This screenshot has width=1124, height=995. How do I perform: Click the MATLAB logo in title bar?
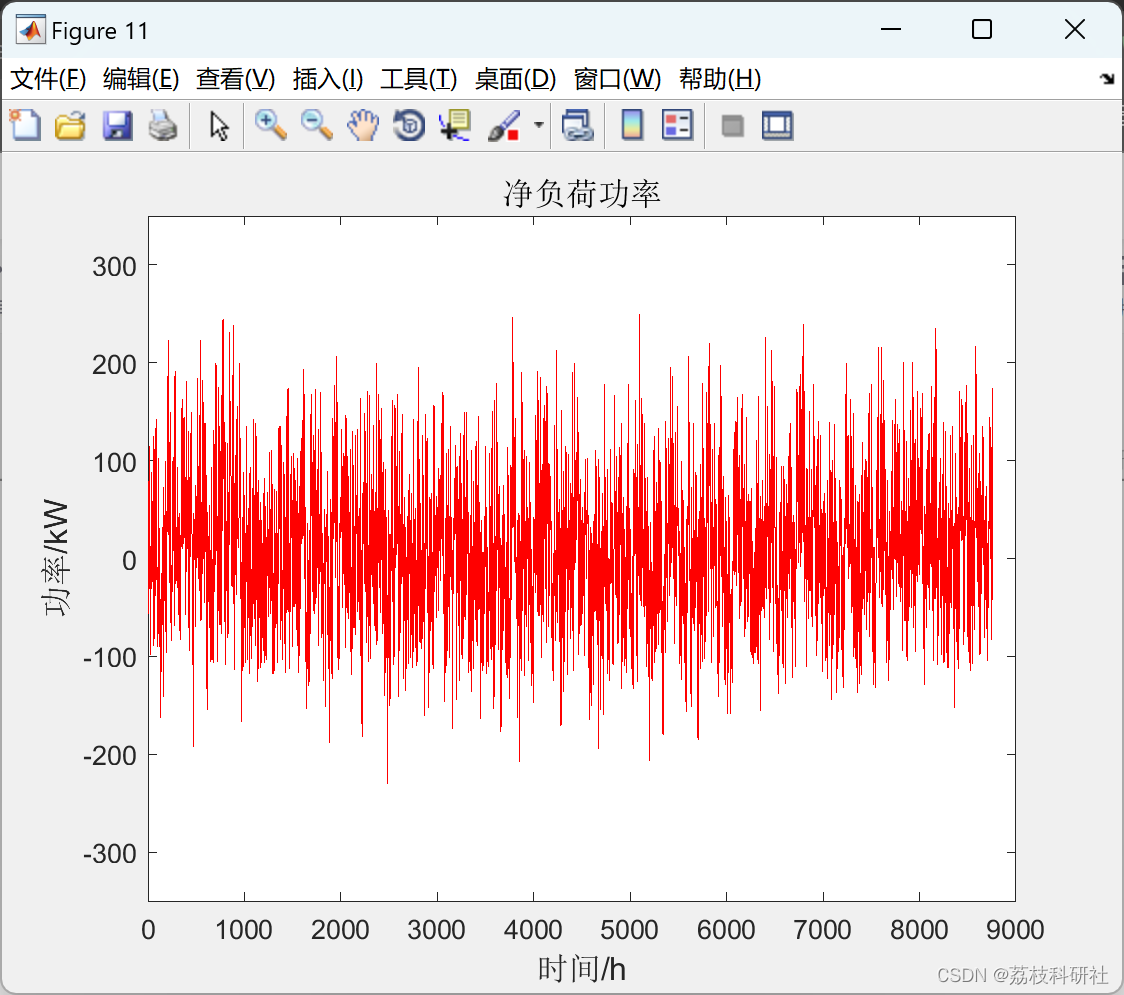30,30
